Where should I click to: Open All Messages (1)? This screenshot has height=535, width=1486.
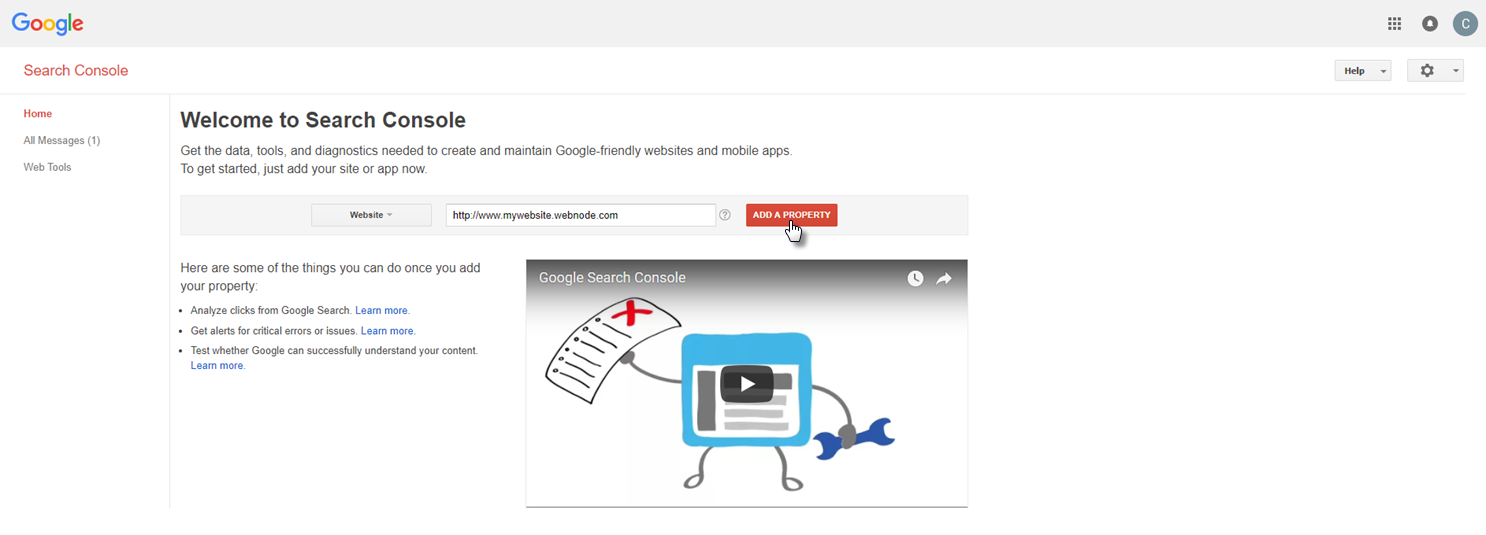click(x=62, y=141)
